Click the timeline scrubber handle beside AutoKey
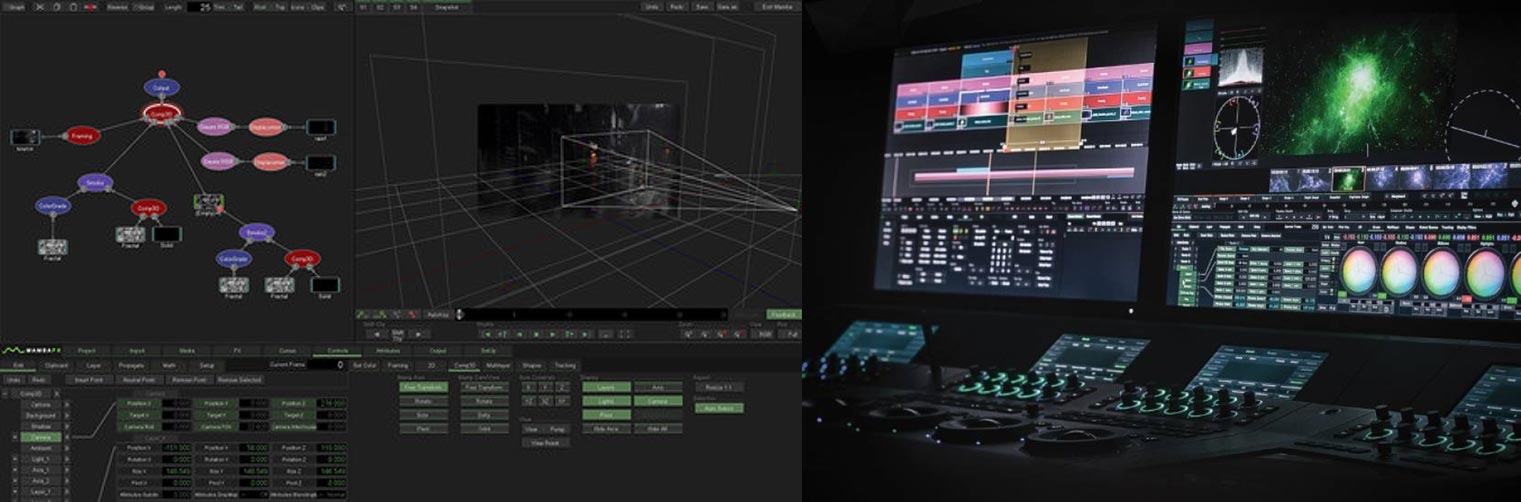Screen dimensions: 1521x502 click(x=460, y=314)
